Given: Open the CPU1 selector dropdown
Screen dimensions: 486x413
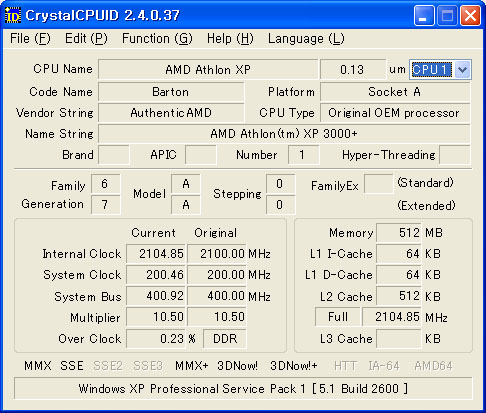Looking at the screenshot, I should (463, 70).
